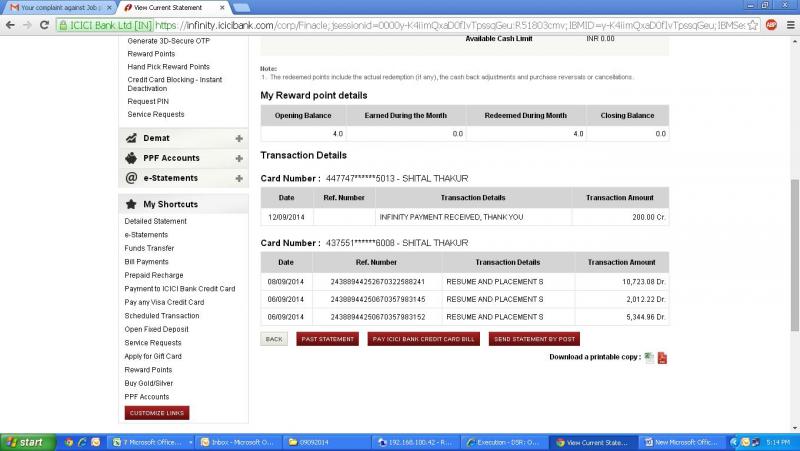Switch to New Microsoft Office taskbar item
Viewport: 800px width, 451px height.
(681, 442)
